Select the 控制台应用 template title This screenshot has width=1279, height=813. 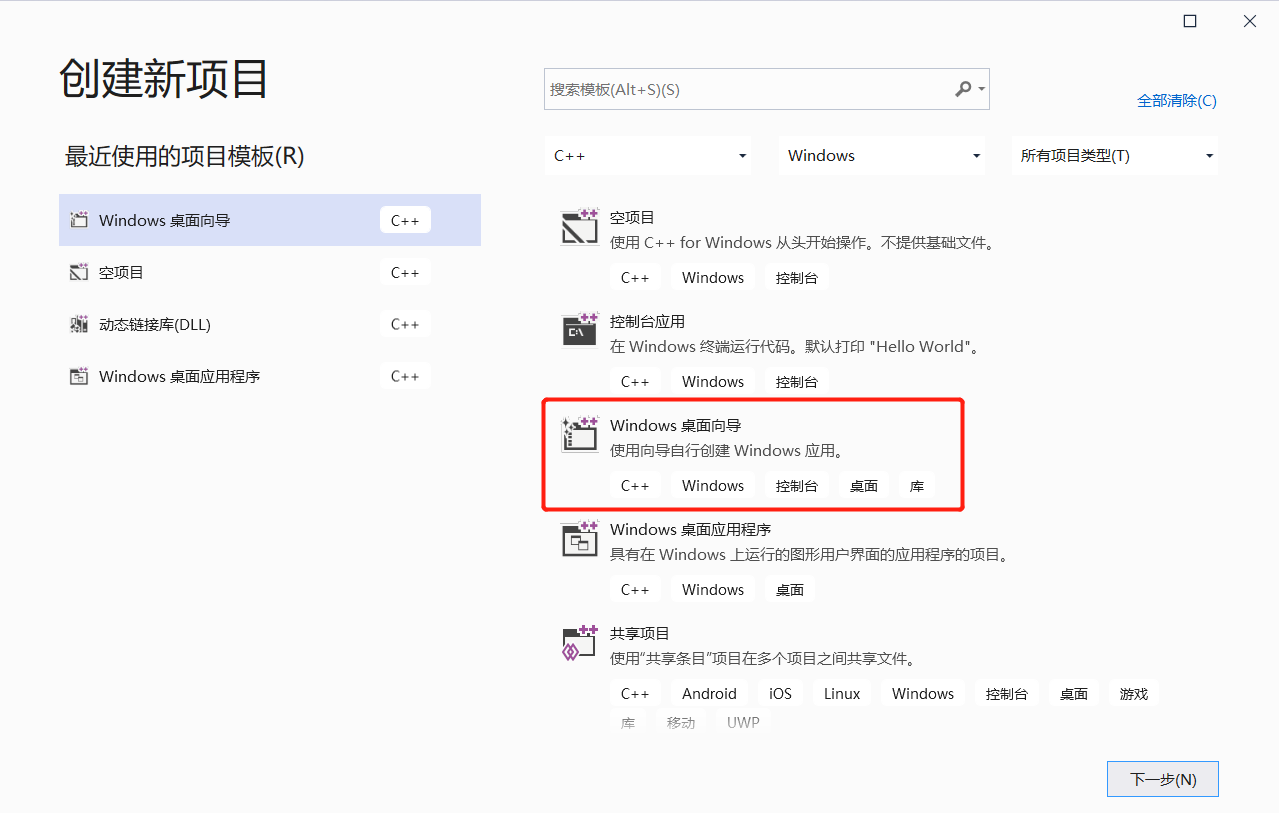[x=647, y=321]
